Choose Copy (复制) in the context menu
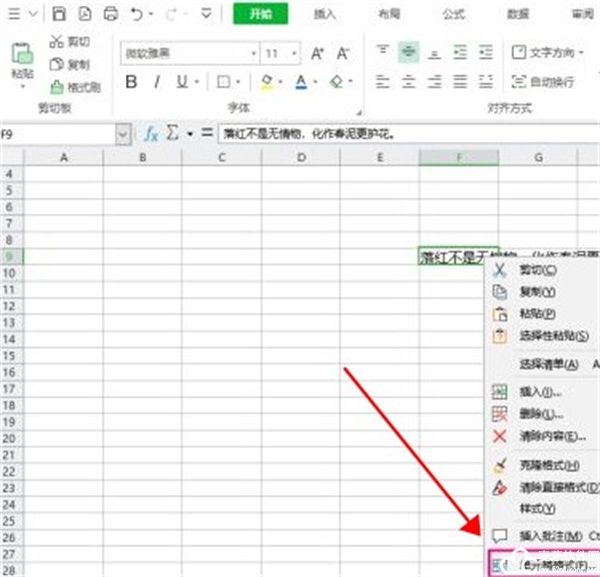This screenshot has width=600, height=577. pyautogui.click(x=537, y=292)
